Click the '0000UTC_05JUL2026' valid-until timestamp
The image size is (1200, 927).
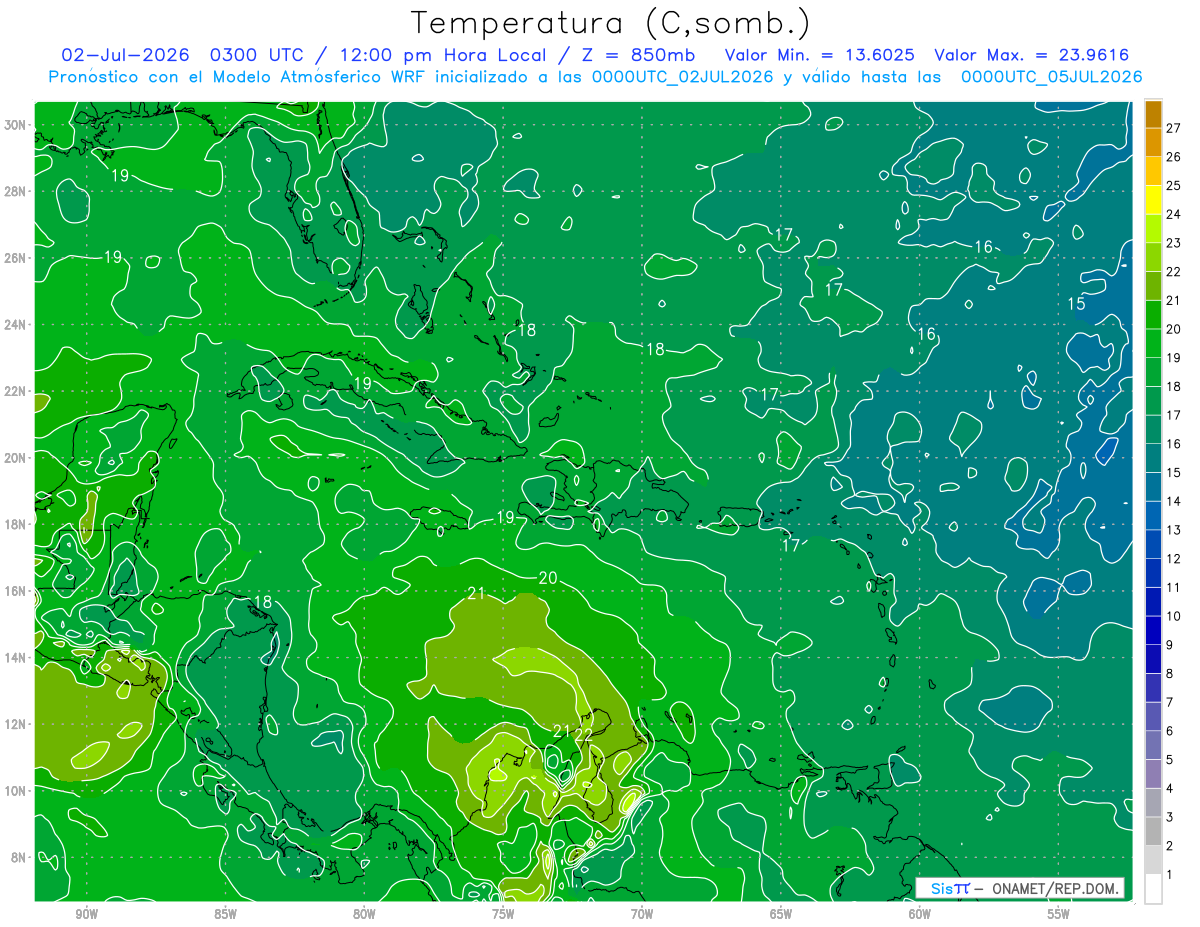pos(1052,76)
